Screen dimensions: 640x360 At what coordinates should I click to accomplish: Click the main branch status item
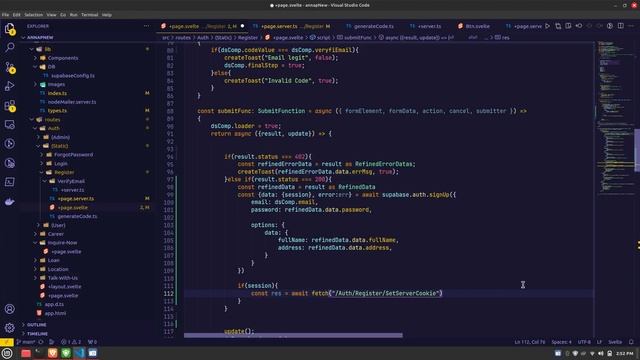[26, 342]
